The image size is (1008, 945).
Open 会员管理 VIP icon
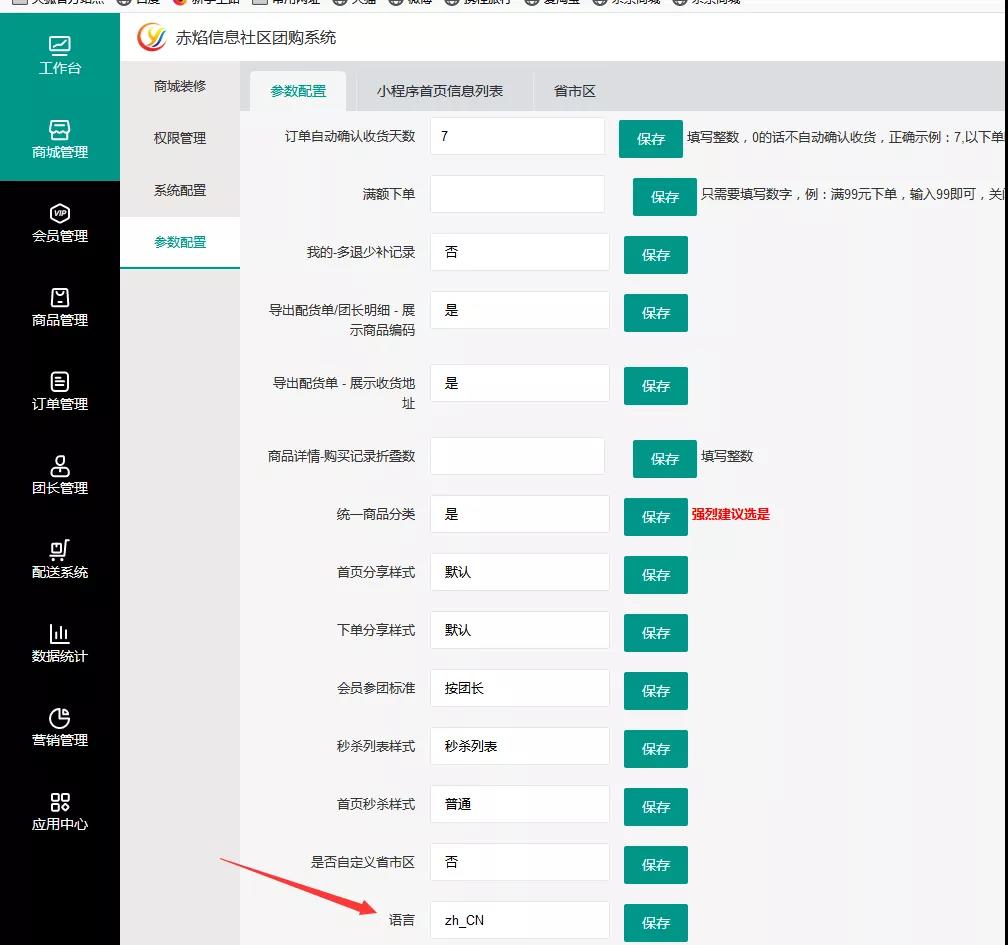[59, 213]
